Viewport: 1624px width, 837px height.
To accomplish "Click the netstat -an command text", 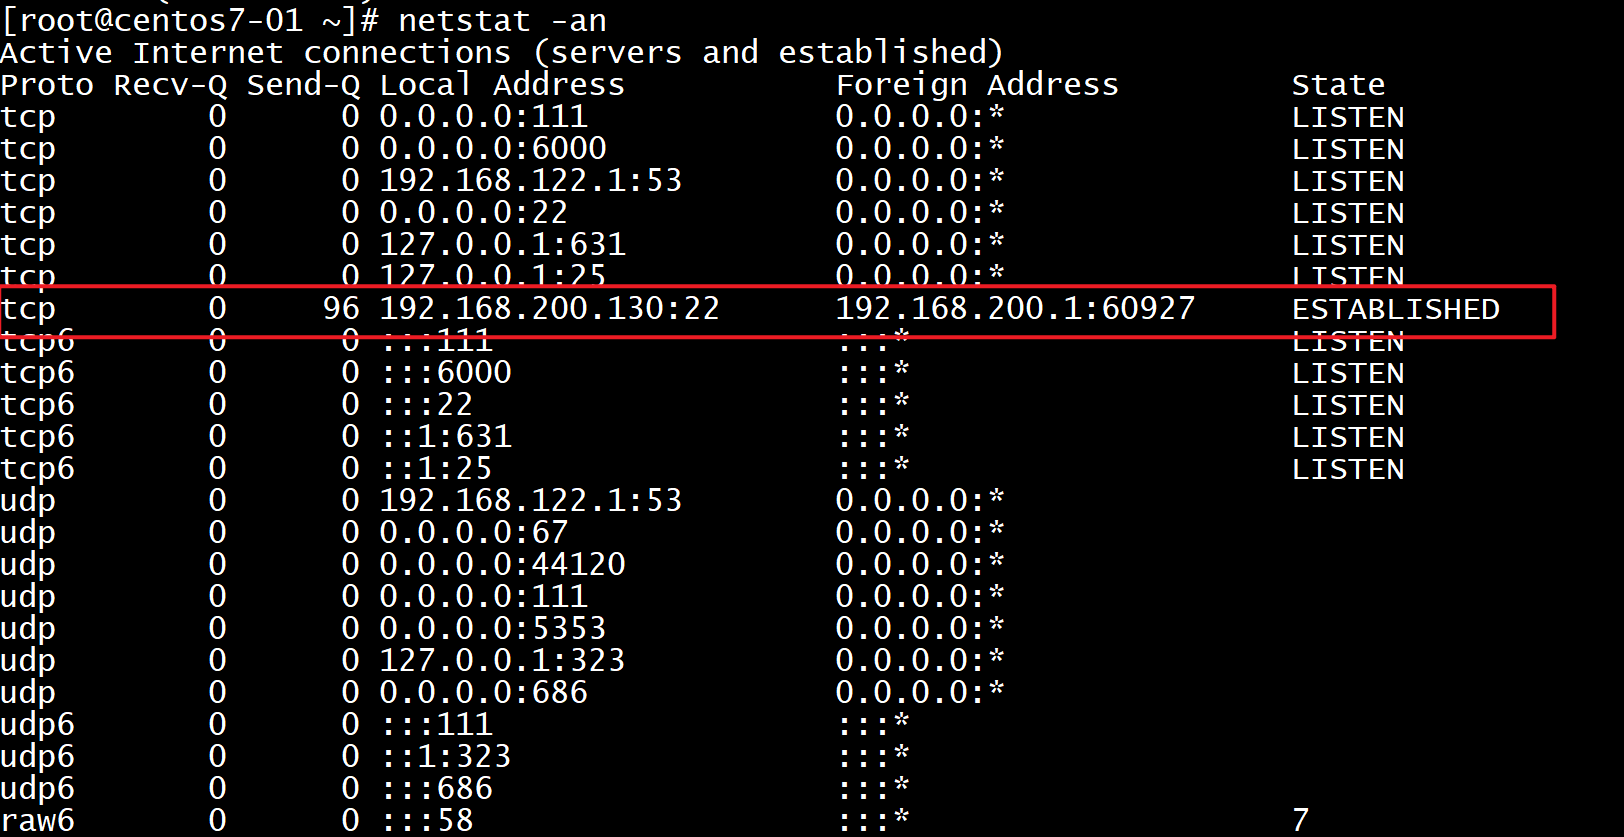I will (502, 20).
